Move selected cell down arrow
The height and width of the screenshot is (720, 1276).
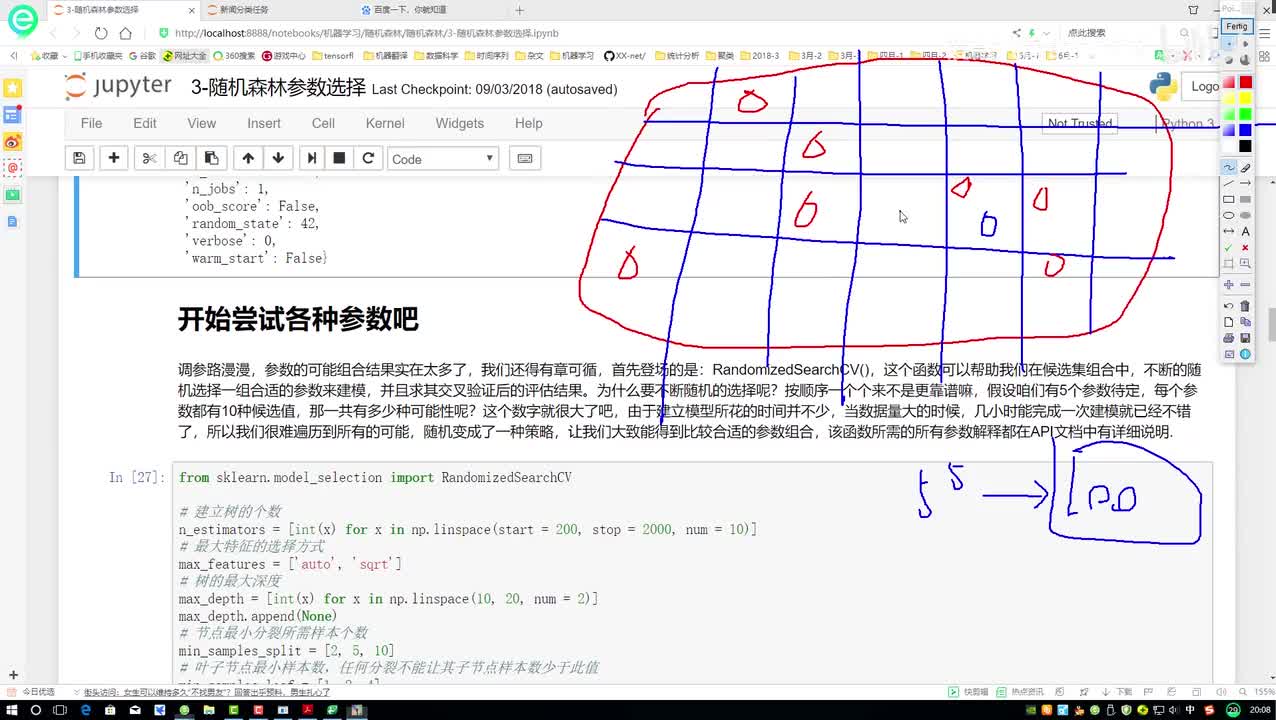tap(278, 158)
